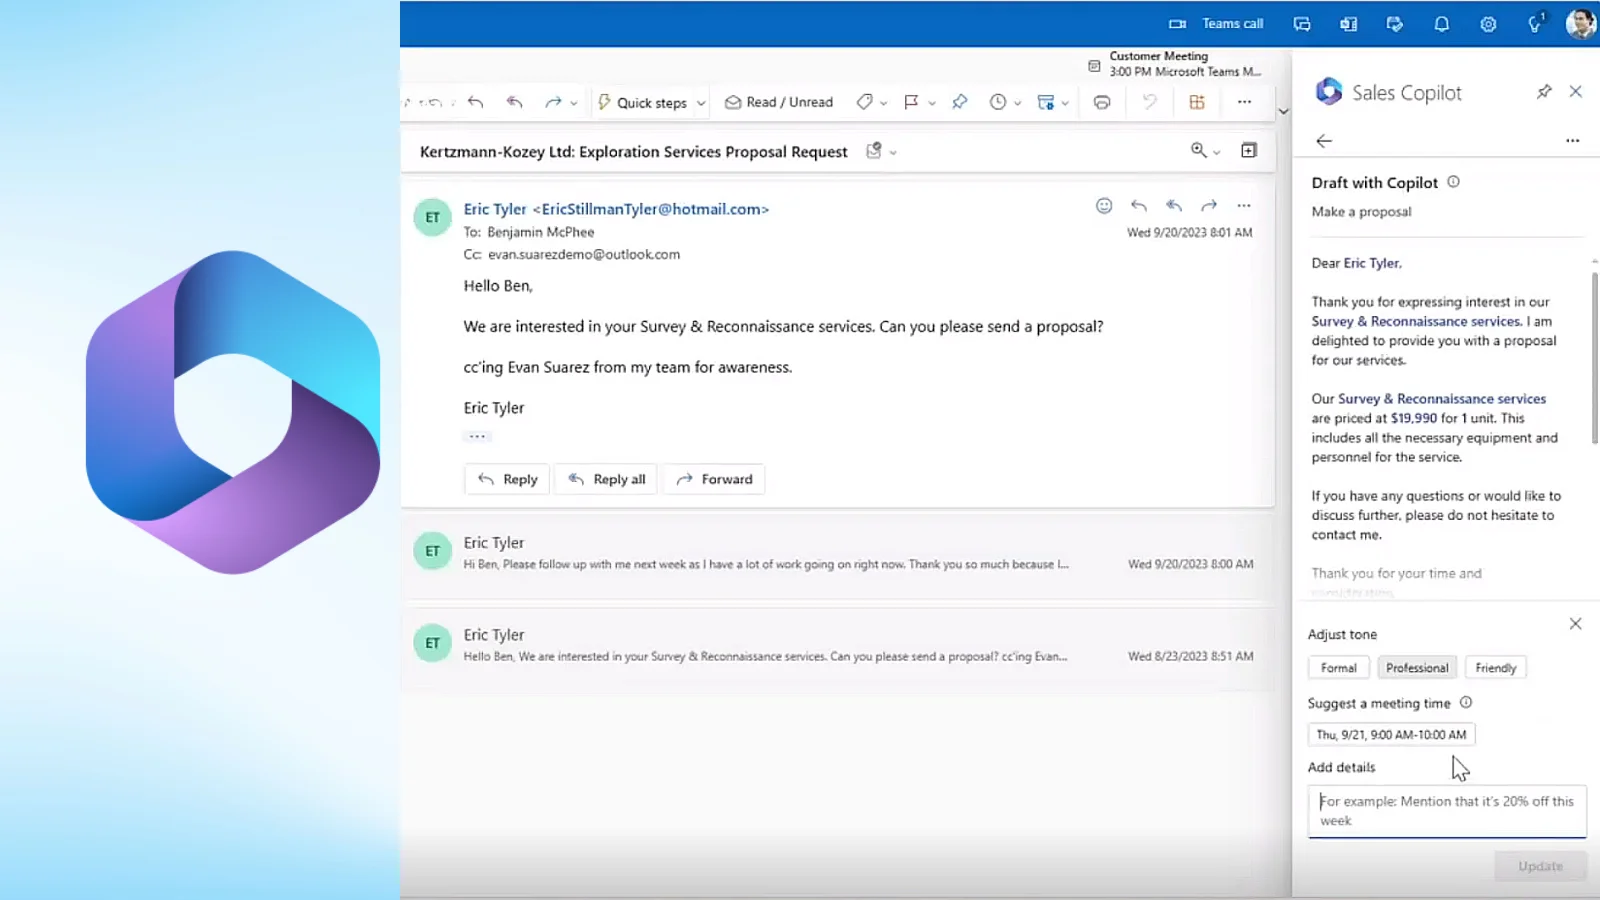Open the account profile picture
The width and height of the screenshot is (1600, 900).
[1580, 23]
